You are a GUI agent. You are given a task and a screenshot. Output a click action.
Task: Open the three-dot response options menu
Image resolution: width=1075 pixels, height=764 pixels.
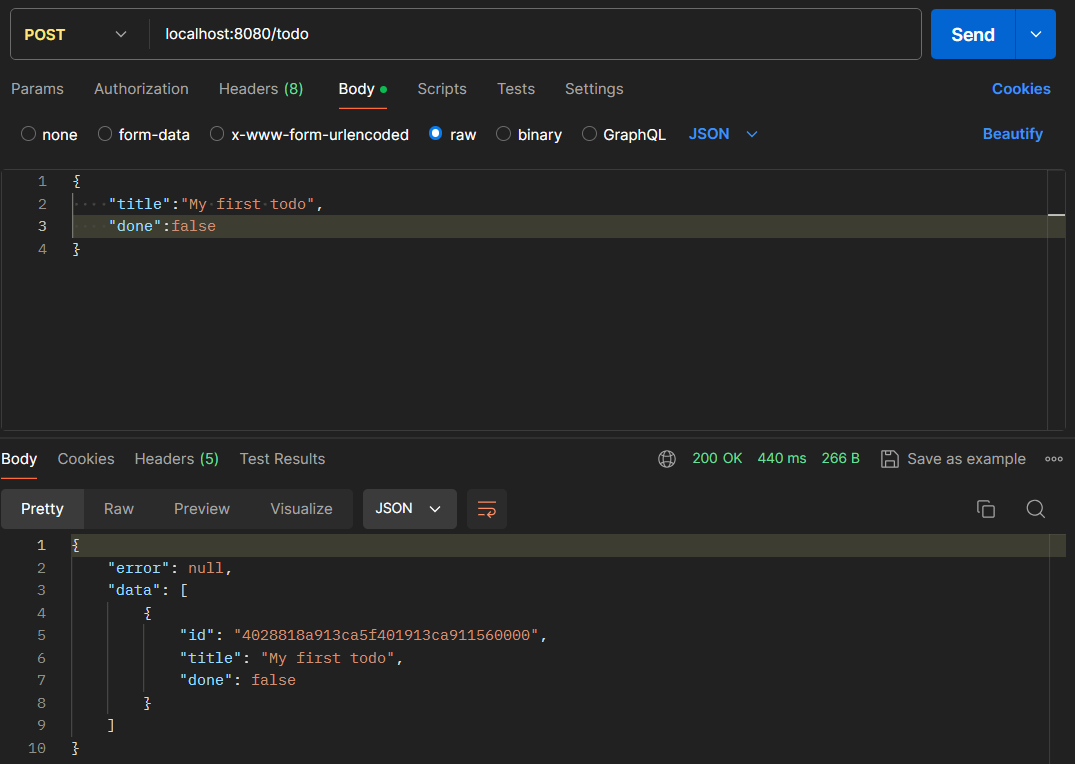coord(1054,459)
